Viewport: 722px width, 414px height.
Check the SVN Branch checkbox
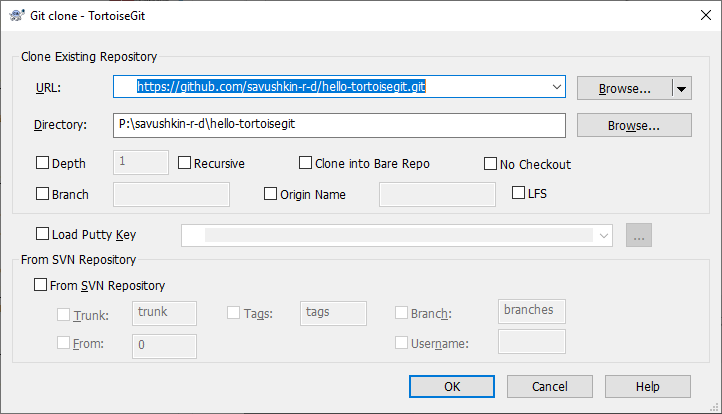pos(402,313)
